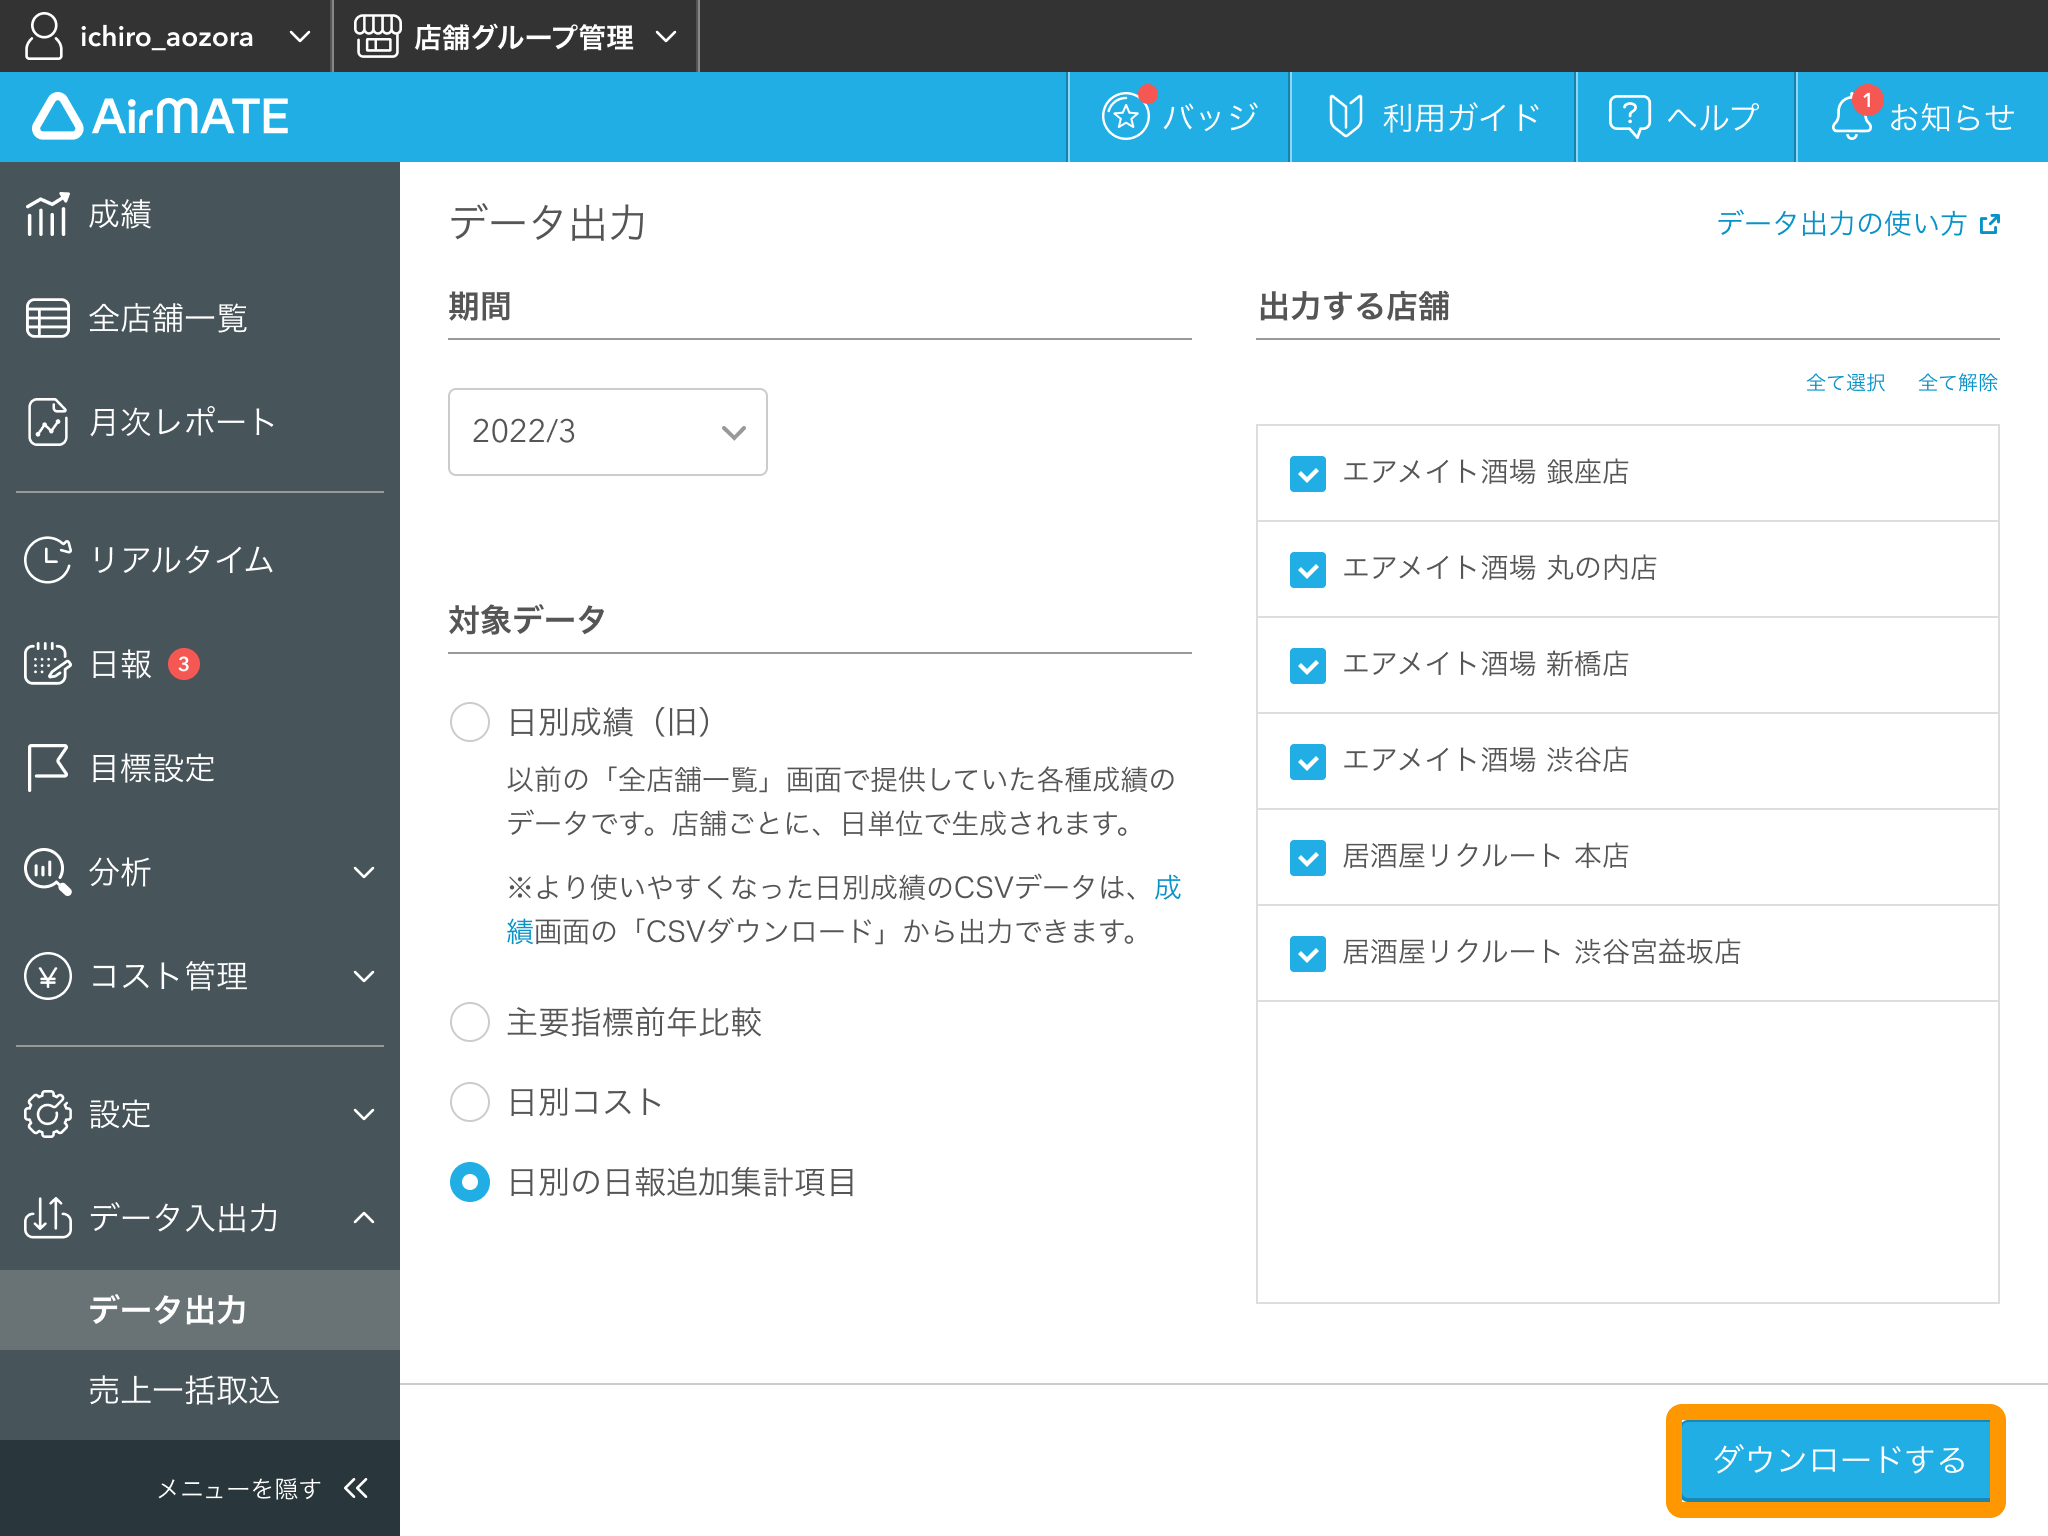
Task: Uncheck エアメイト酒場 銀座店 checkbox
Action: [x=1308, y=473]
